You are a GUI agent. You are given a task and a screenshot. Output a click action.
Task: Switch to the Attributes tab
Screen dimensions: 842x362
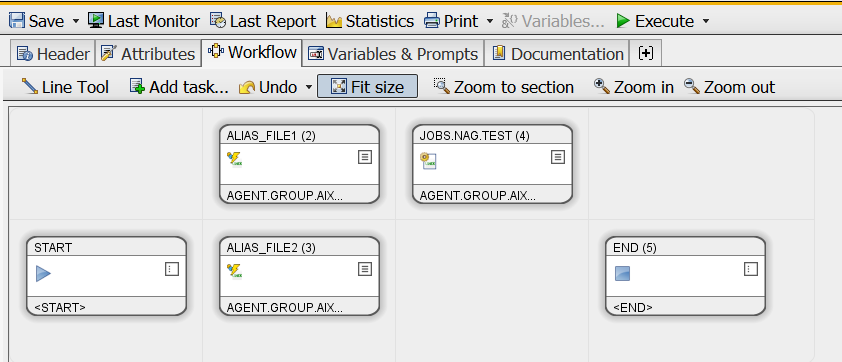tap(148, 54)
